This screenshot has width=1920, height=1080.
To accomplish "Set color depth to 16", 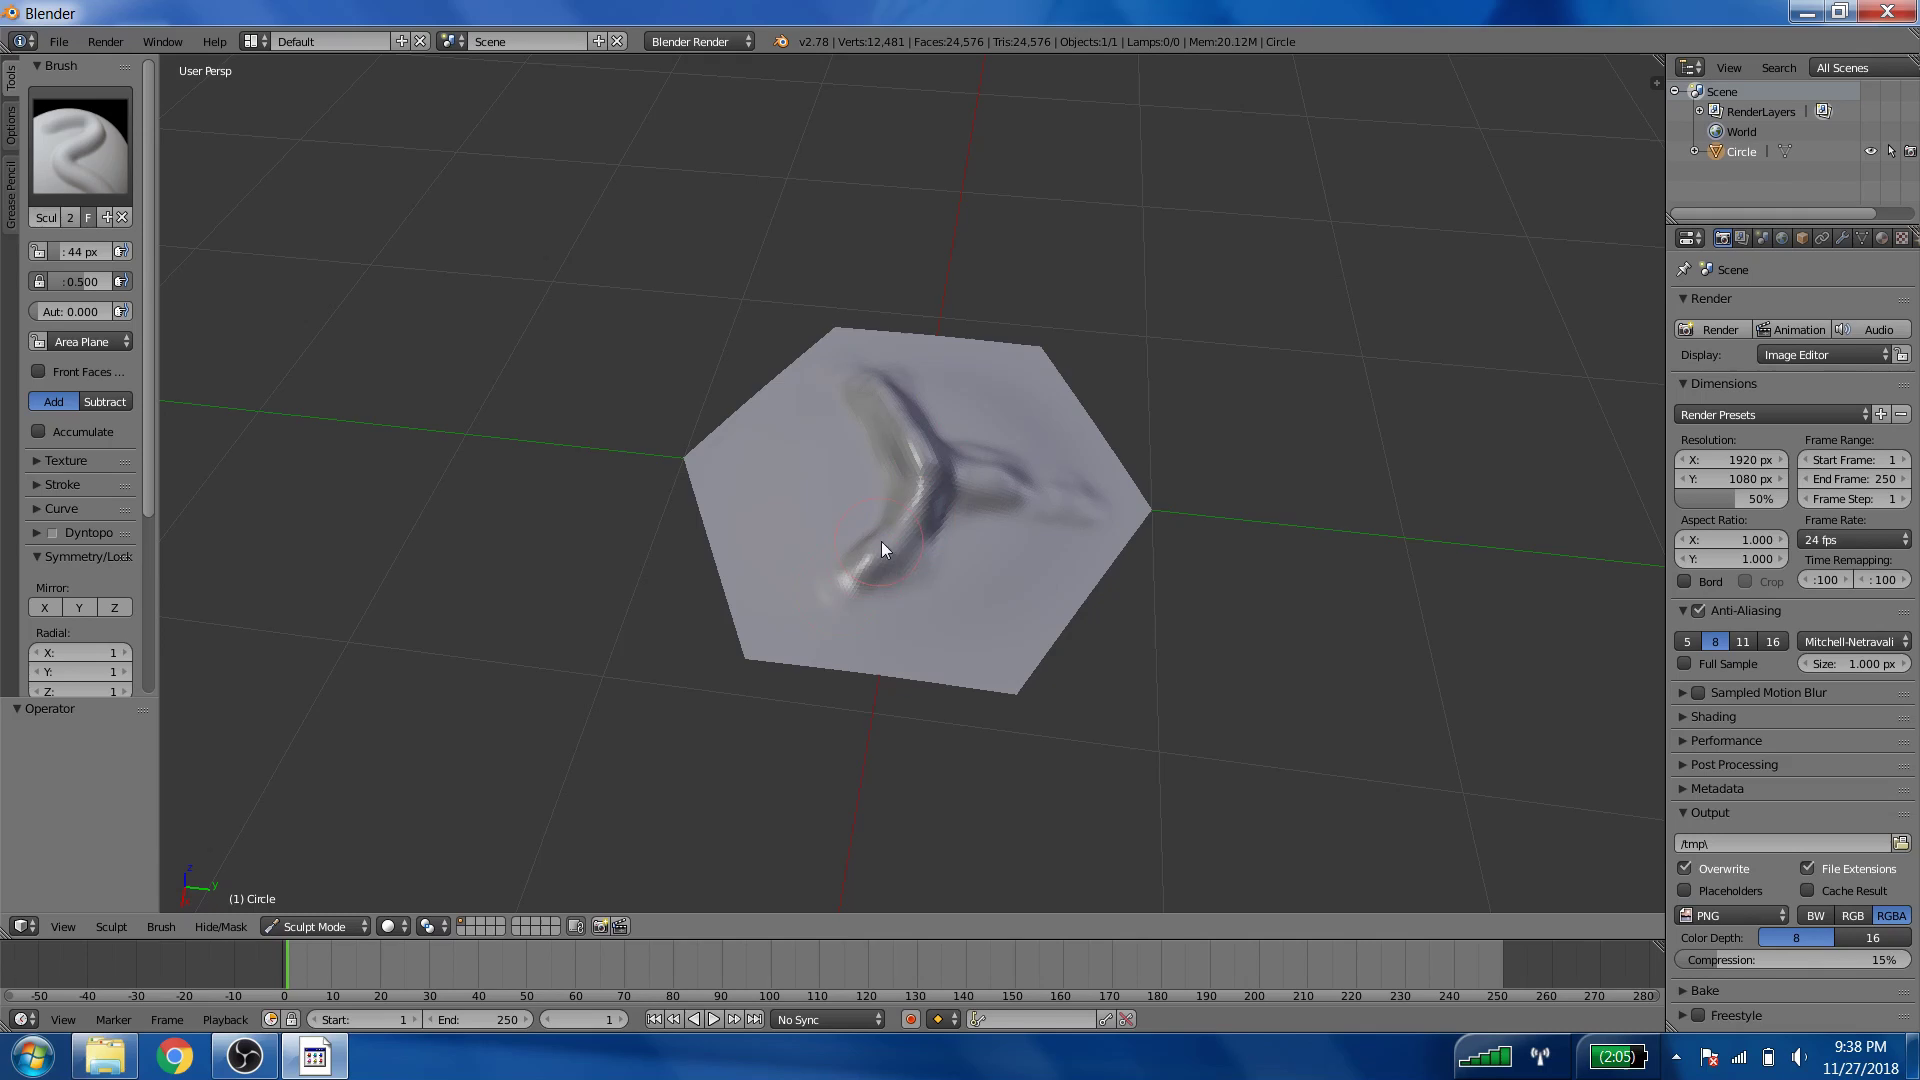I will [x=1872, y=937].
